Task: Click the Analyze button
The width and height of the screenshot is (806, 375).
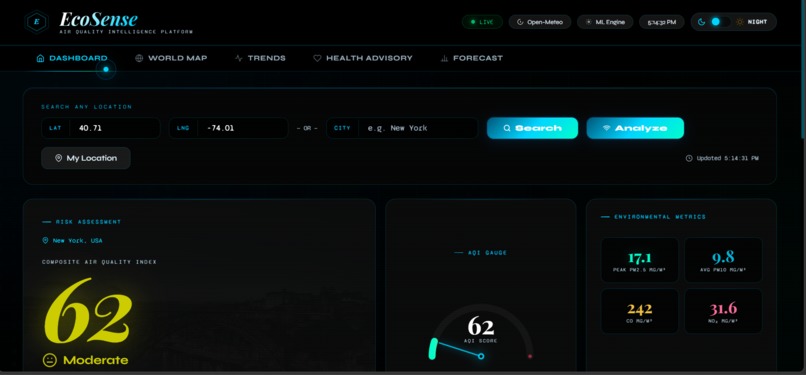Action: (635, 128)
